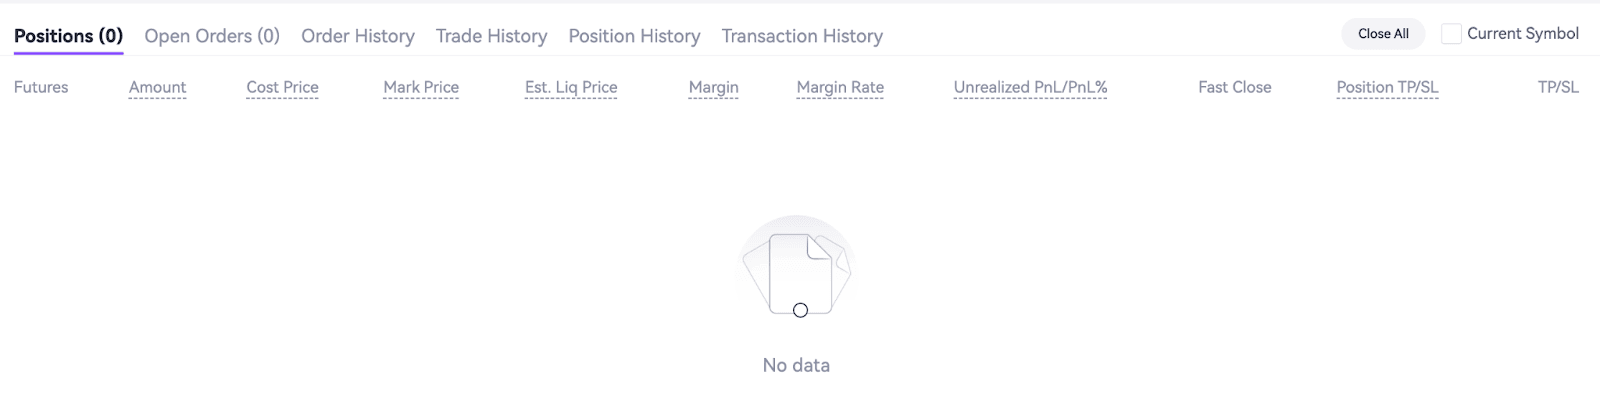Click the Fast Close column header
This screenshot has height=411, width=1600.
tap(1234, 87)
